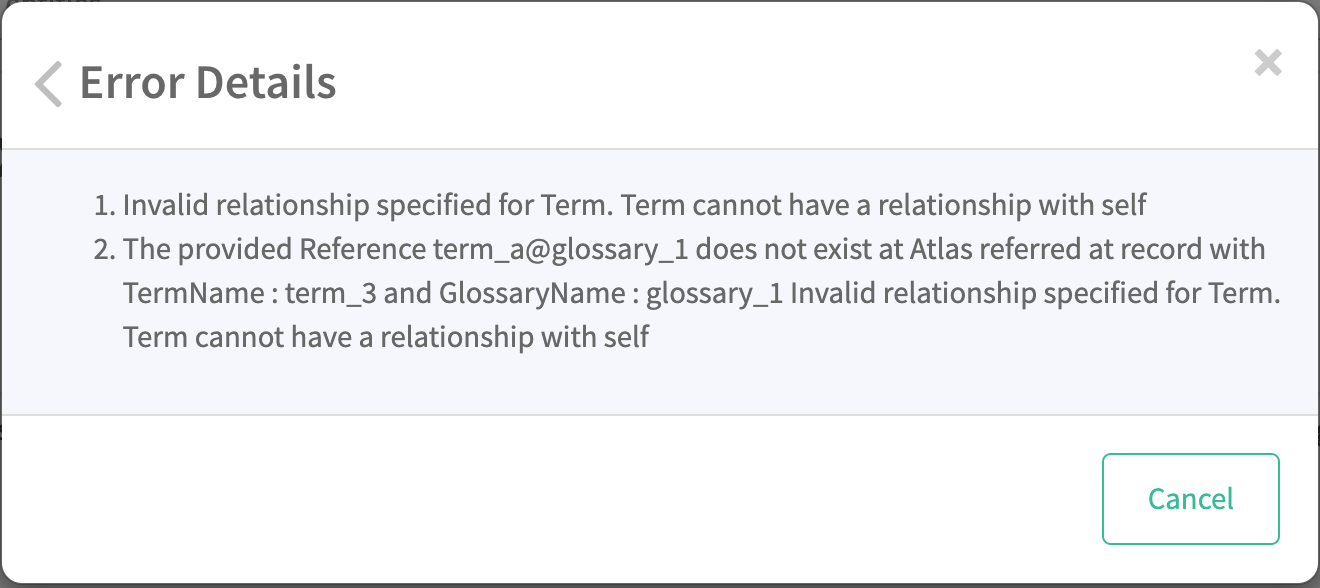Image resolution: width=1320 pixels, height=588 pixels.
Task: Click the word "Atlas" in second error
Action: click(941, 249)
